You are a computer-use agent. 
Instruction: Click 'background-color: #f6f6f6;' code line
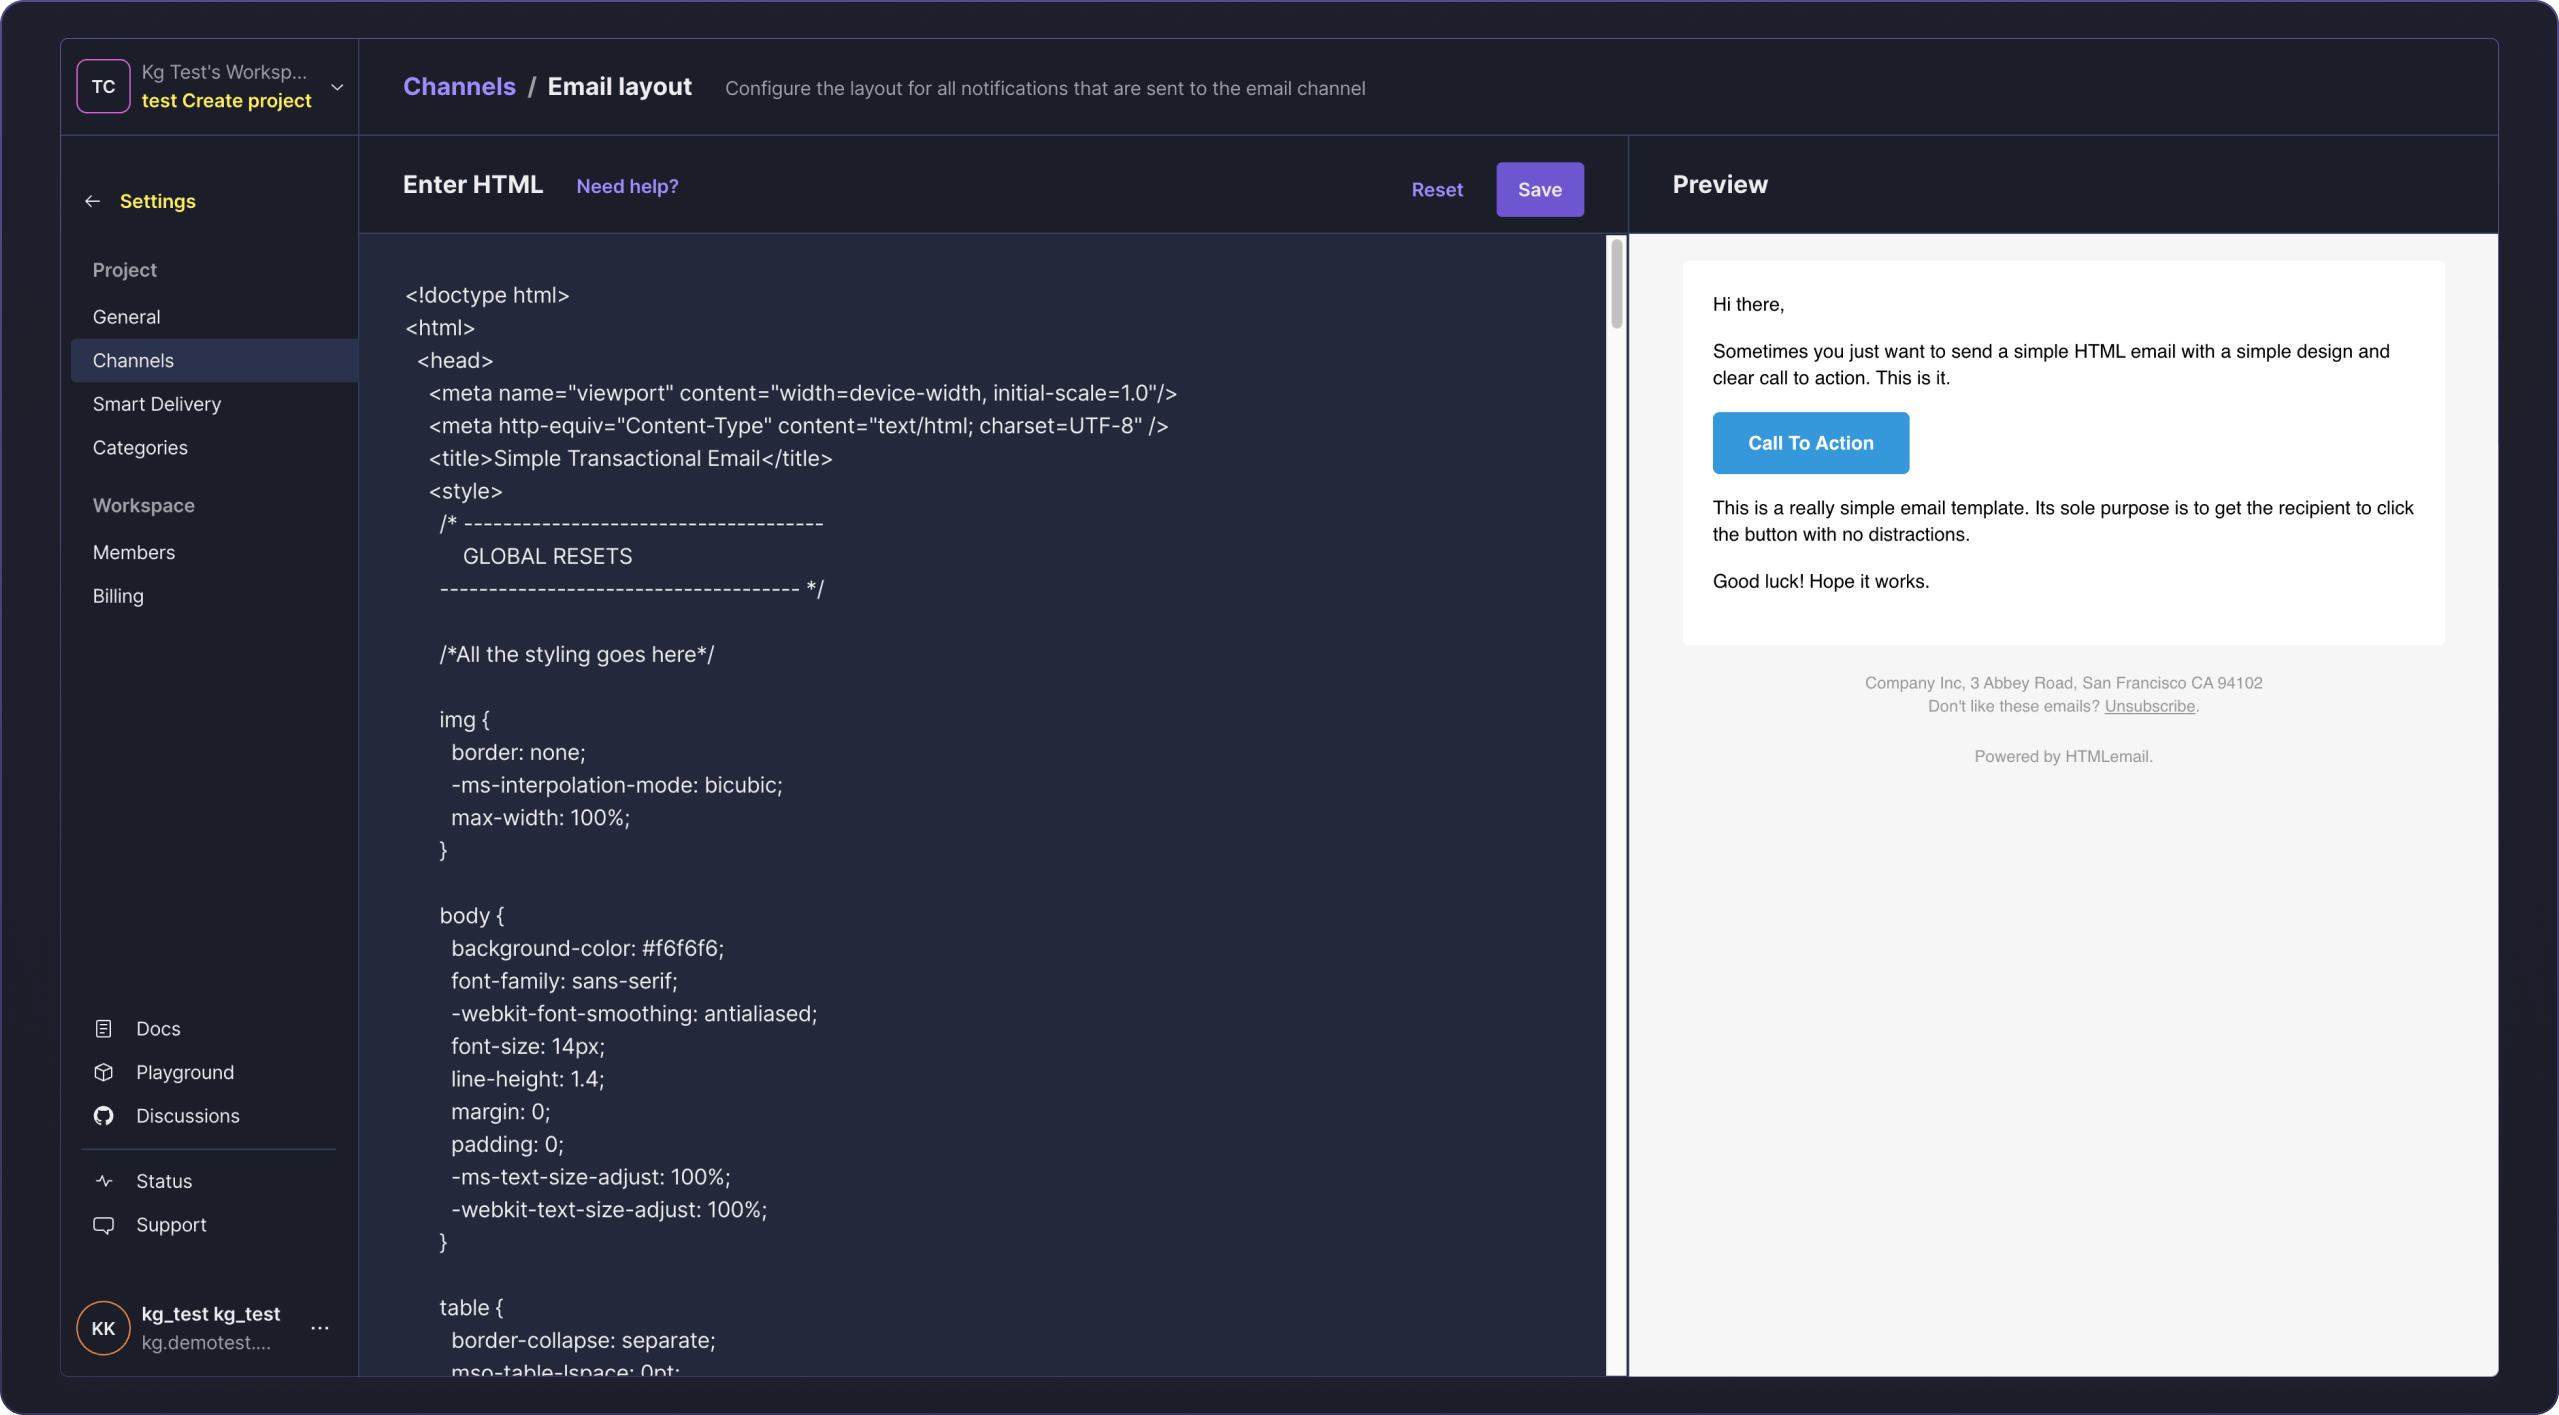point(587,948)
